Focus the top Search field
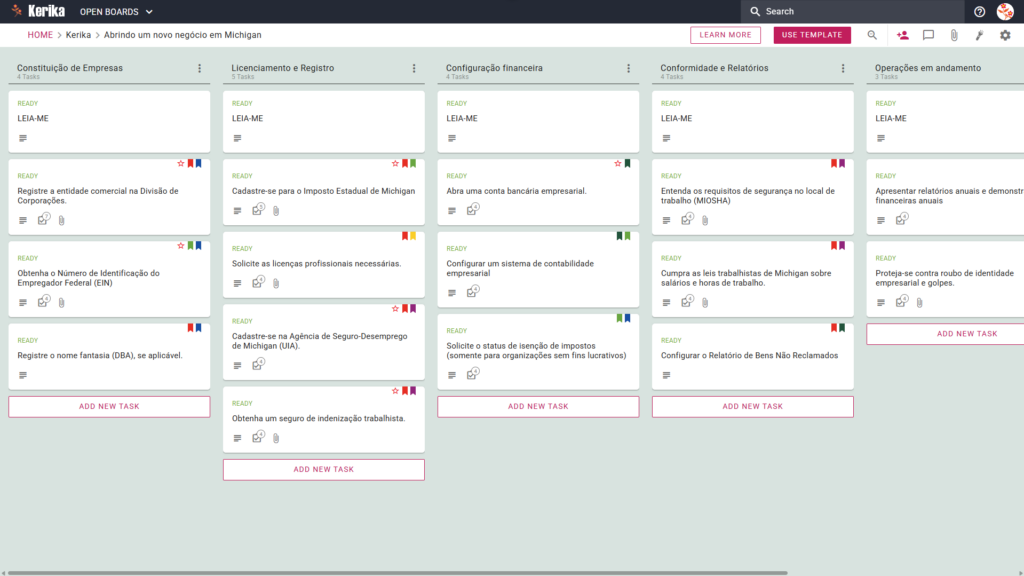 (x=852, y=12)
